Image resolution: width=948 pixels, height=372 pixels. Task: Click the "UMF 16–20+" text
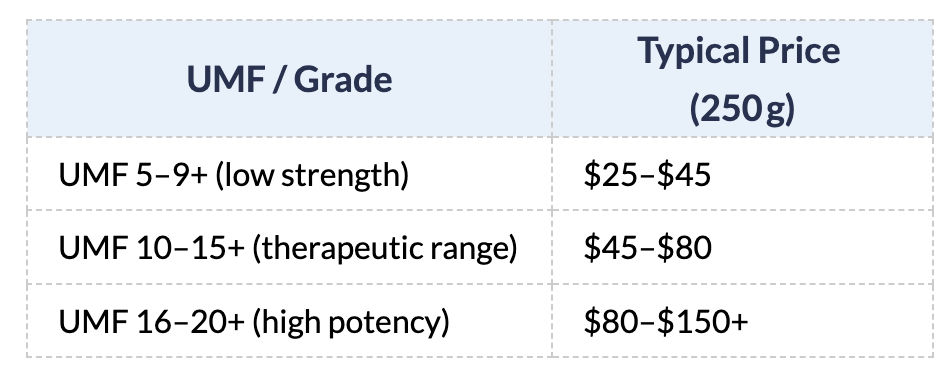[151, 321]
